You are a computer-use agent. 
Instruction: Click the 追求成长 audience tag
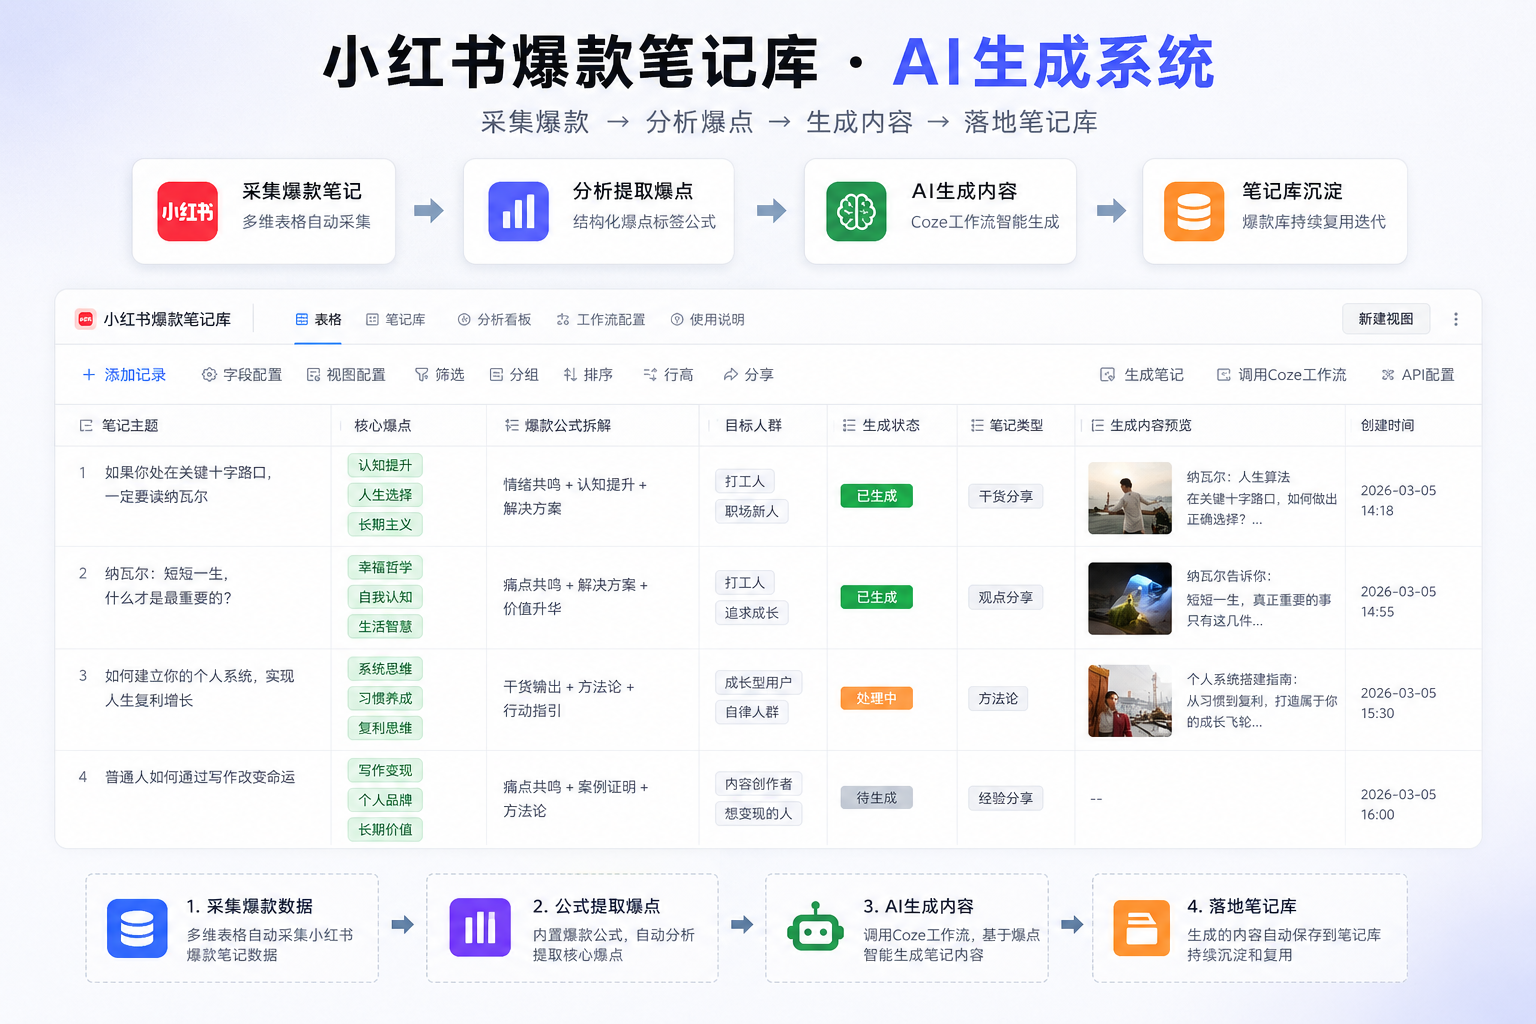click(752, 612)
